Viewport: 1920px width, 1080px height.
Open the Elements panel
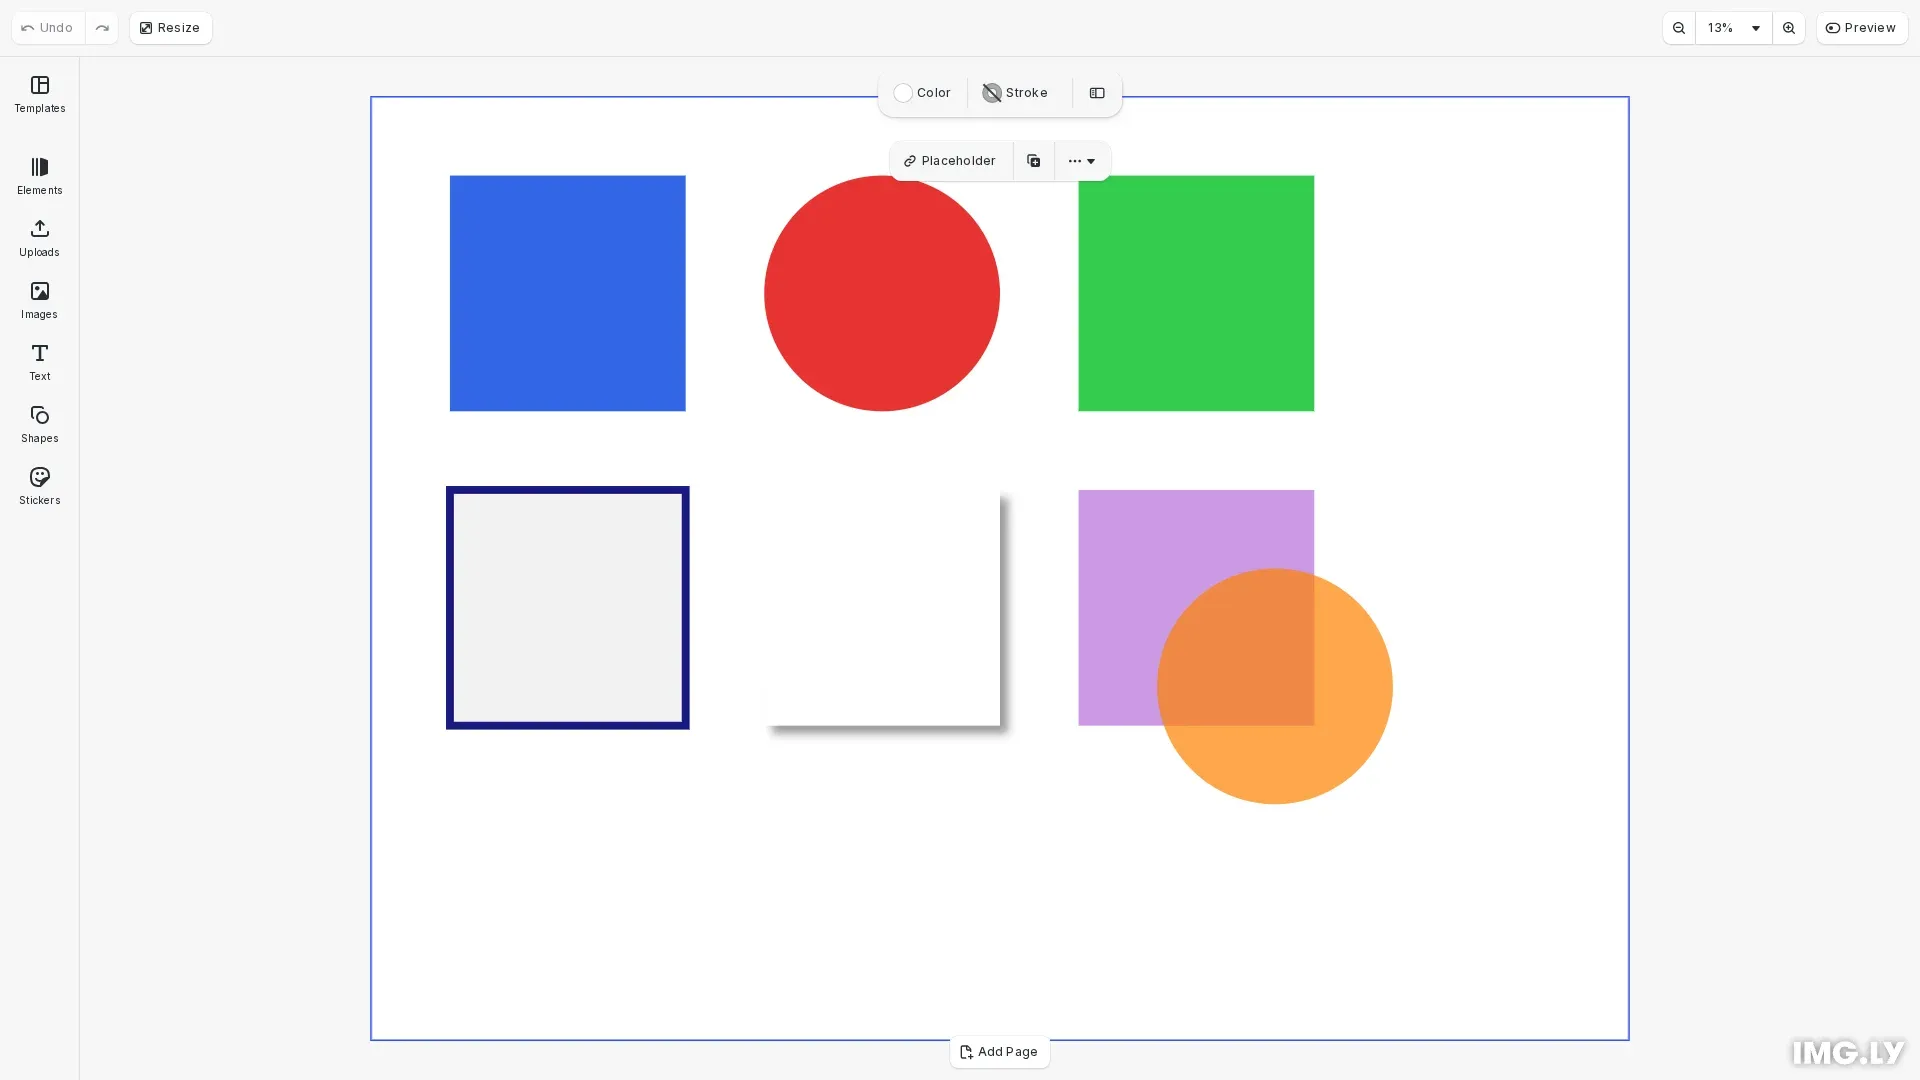39,176
